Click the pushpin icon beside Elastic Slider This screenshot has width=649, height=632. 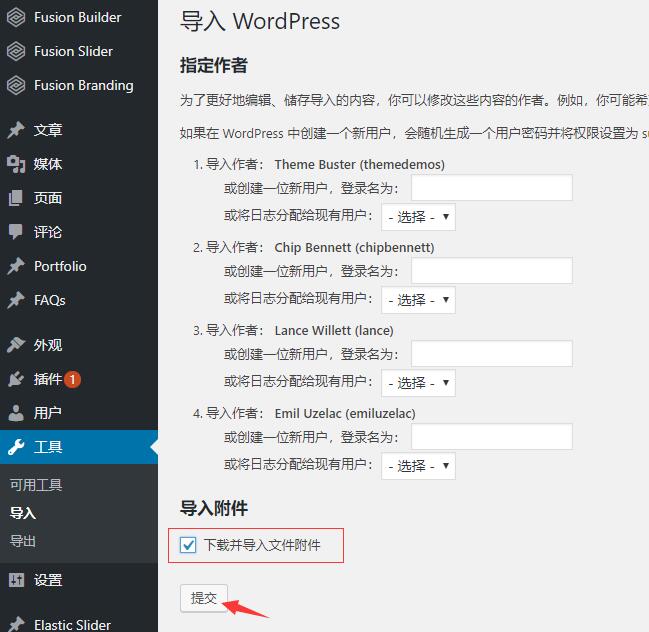16,624
